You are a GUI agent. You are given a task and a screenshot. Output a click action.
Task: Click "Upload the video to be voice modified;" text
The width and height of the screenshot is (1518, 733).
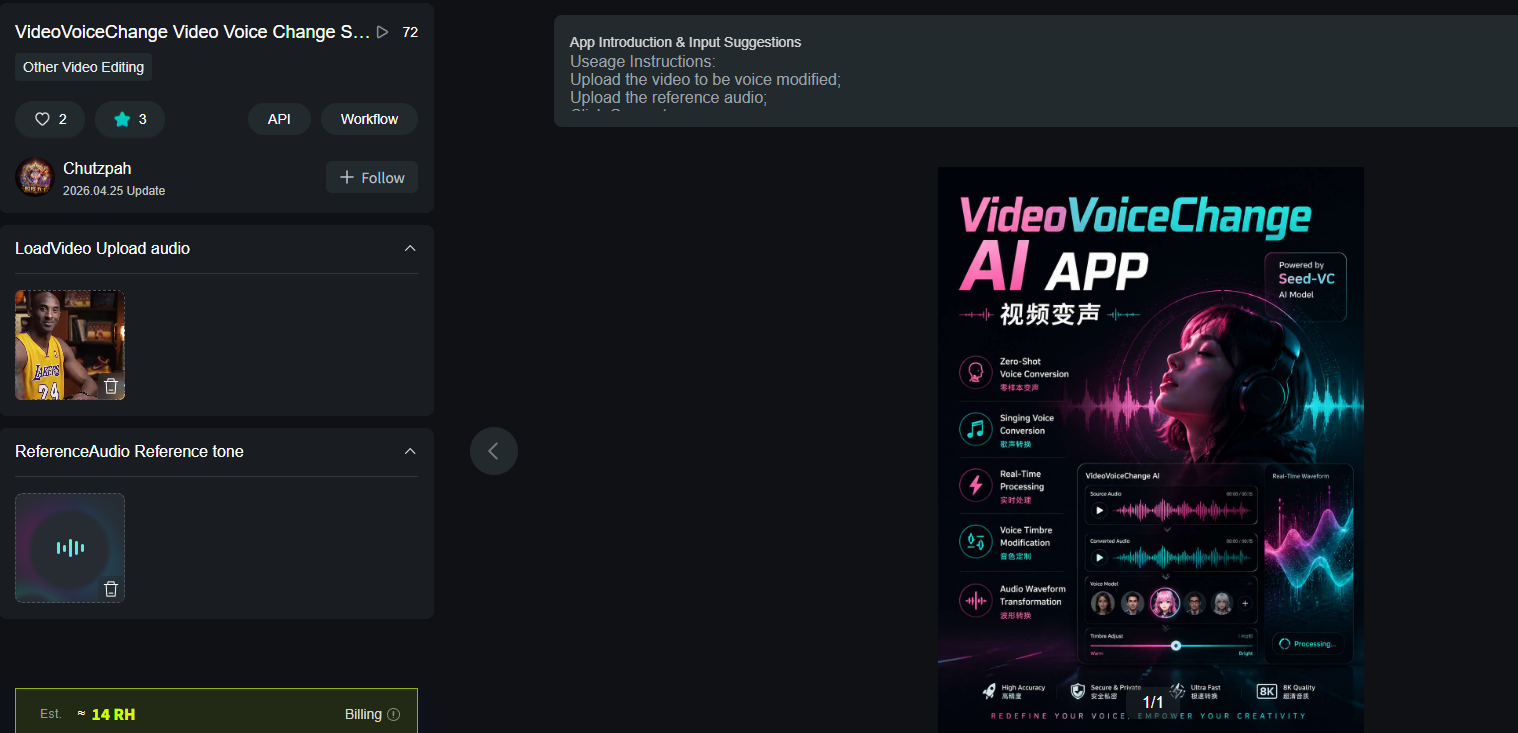(705, 80)
